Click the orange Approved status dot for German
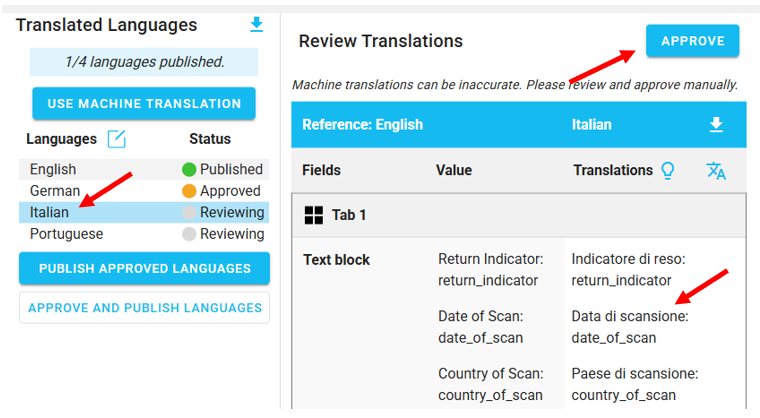 point(188,191)
